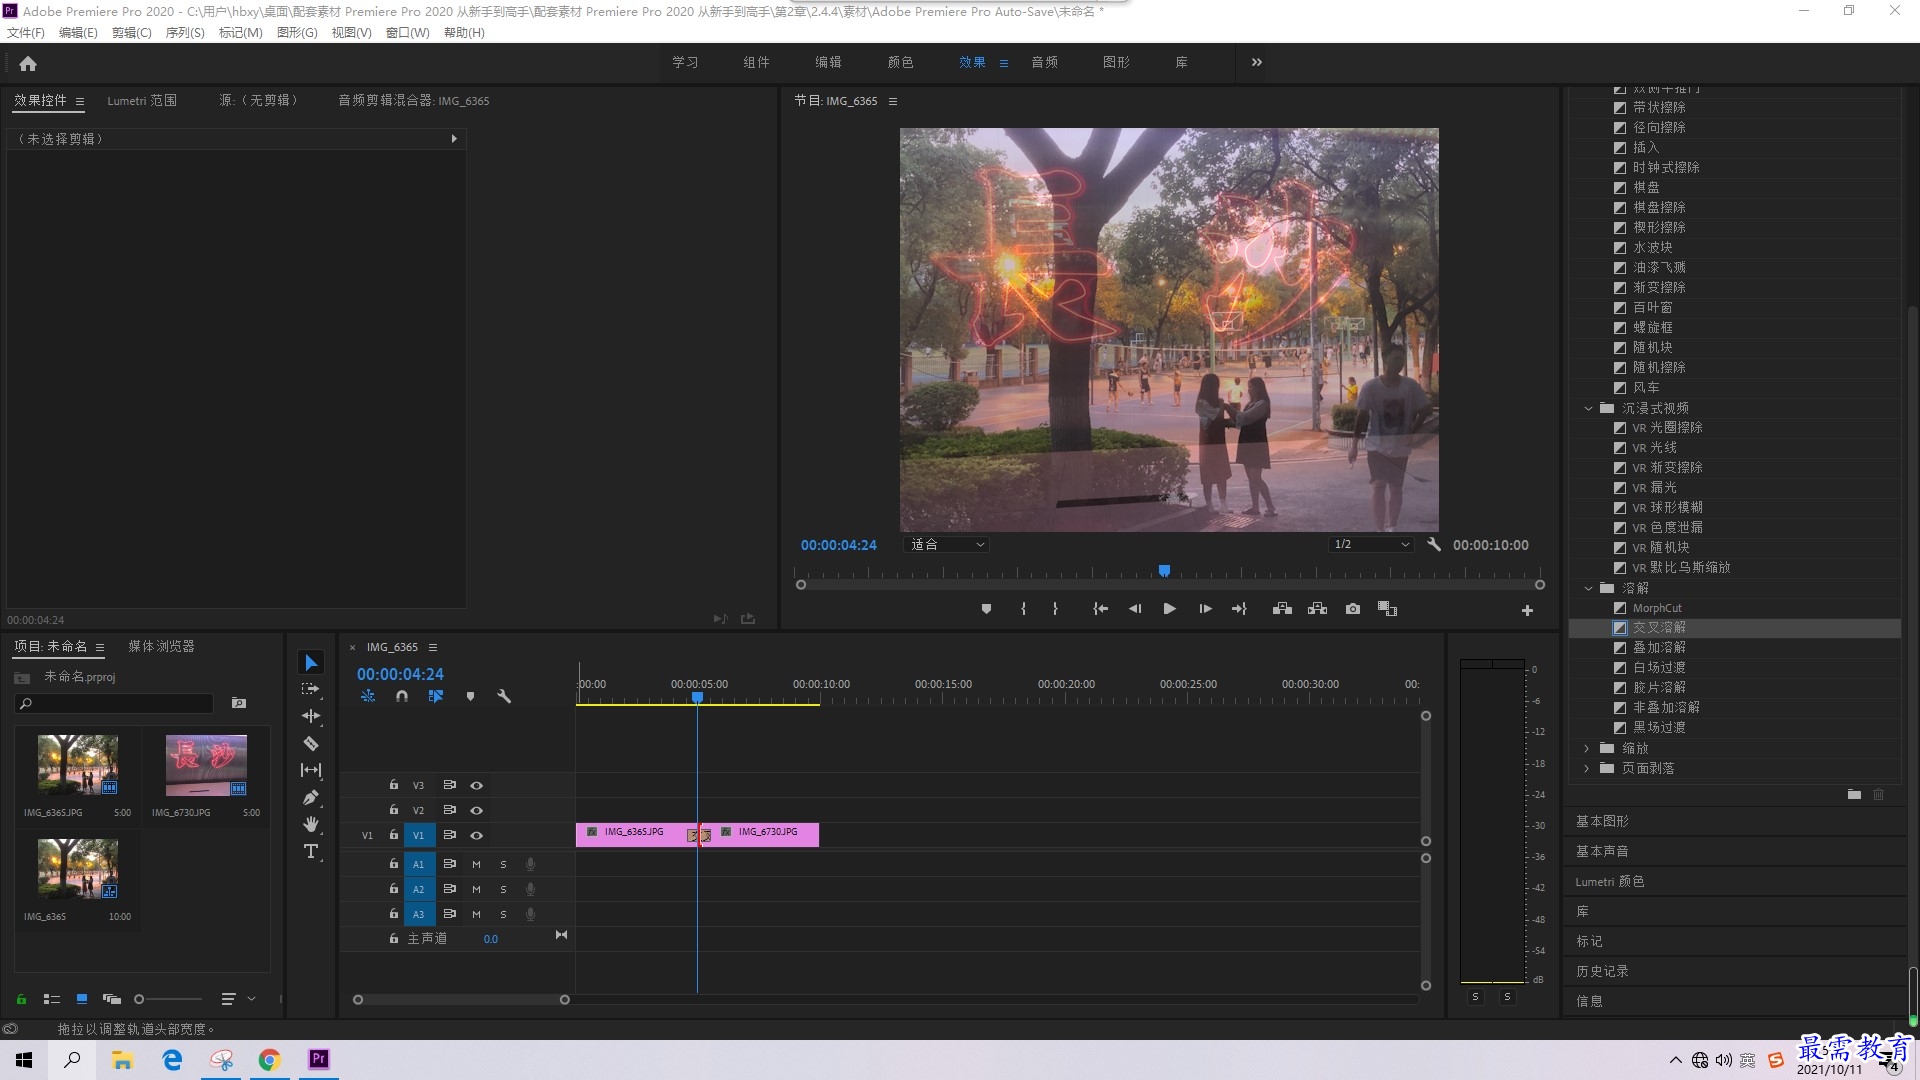Collapse the 沉浸式视频 folder
The image size is (1920, 1080).
point(1588,408)
